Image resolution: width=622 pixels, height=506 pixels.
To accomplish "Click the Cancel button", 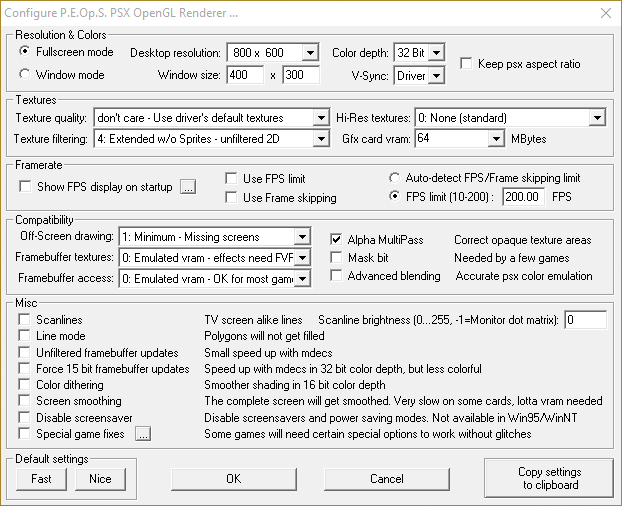I will 387,479.
